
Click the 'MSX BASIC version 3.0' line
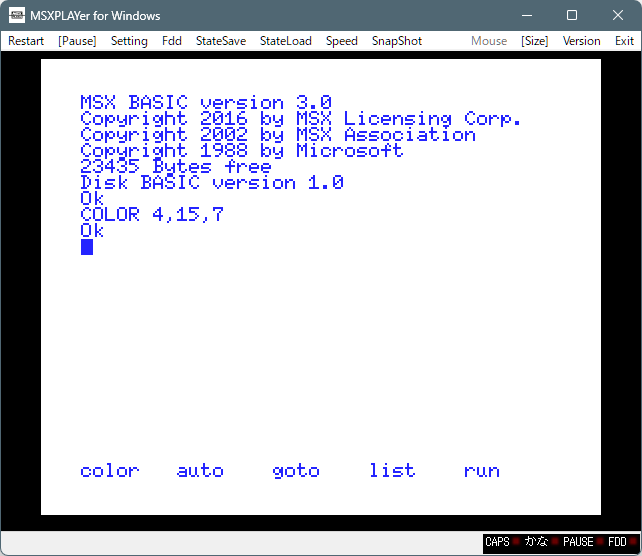(x=206, y=102)
